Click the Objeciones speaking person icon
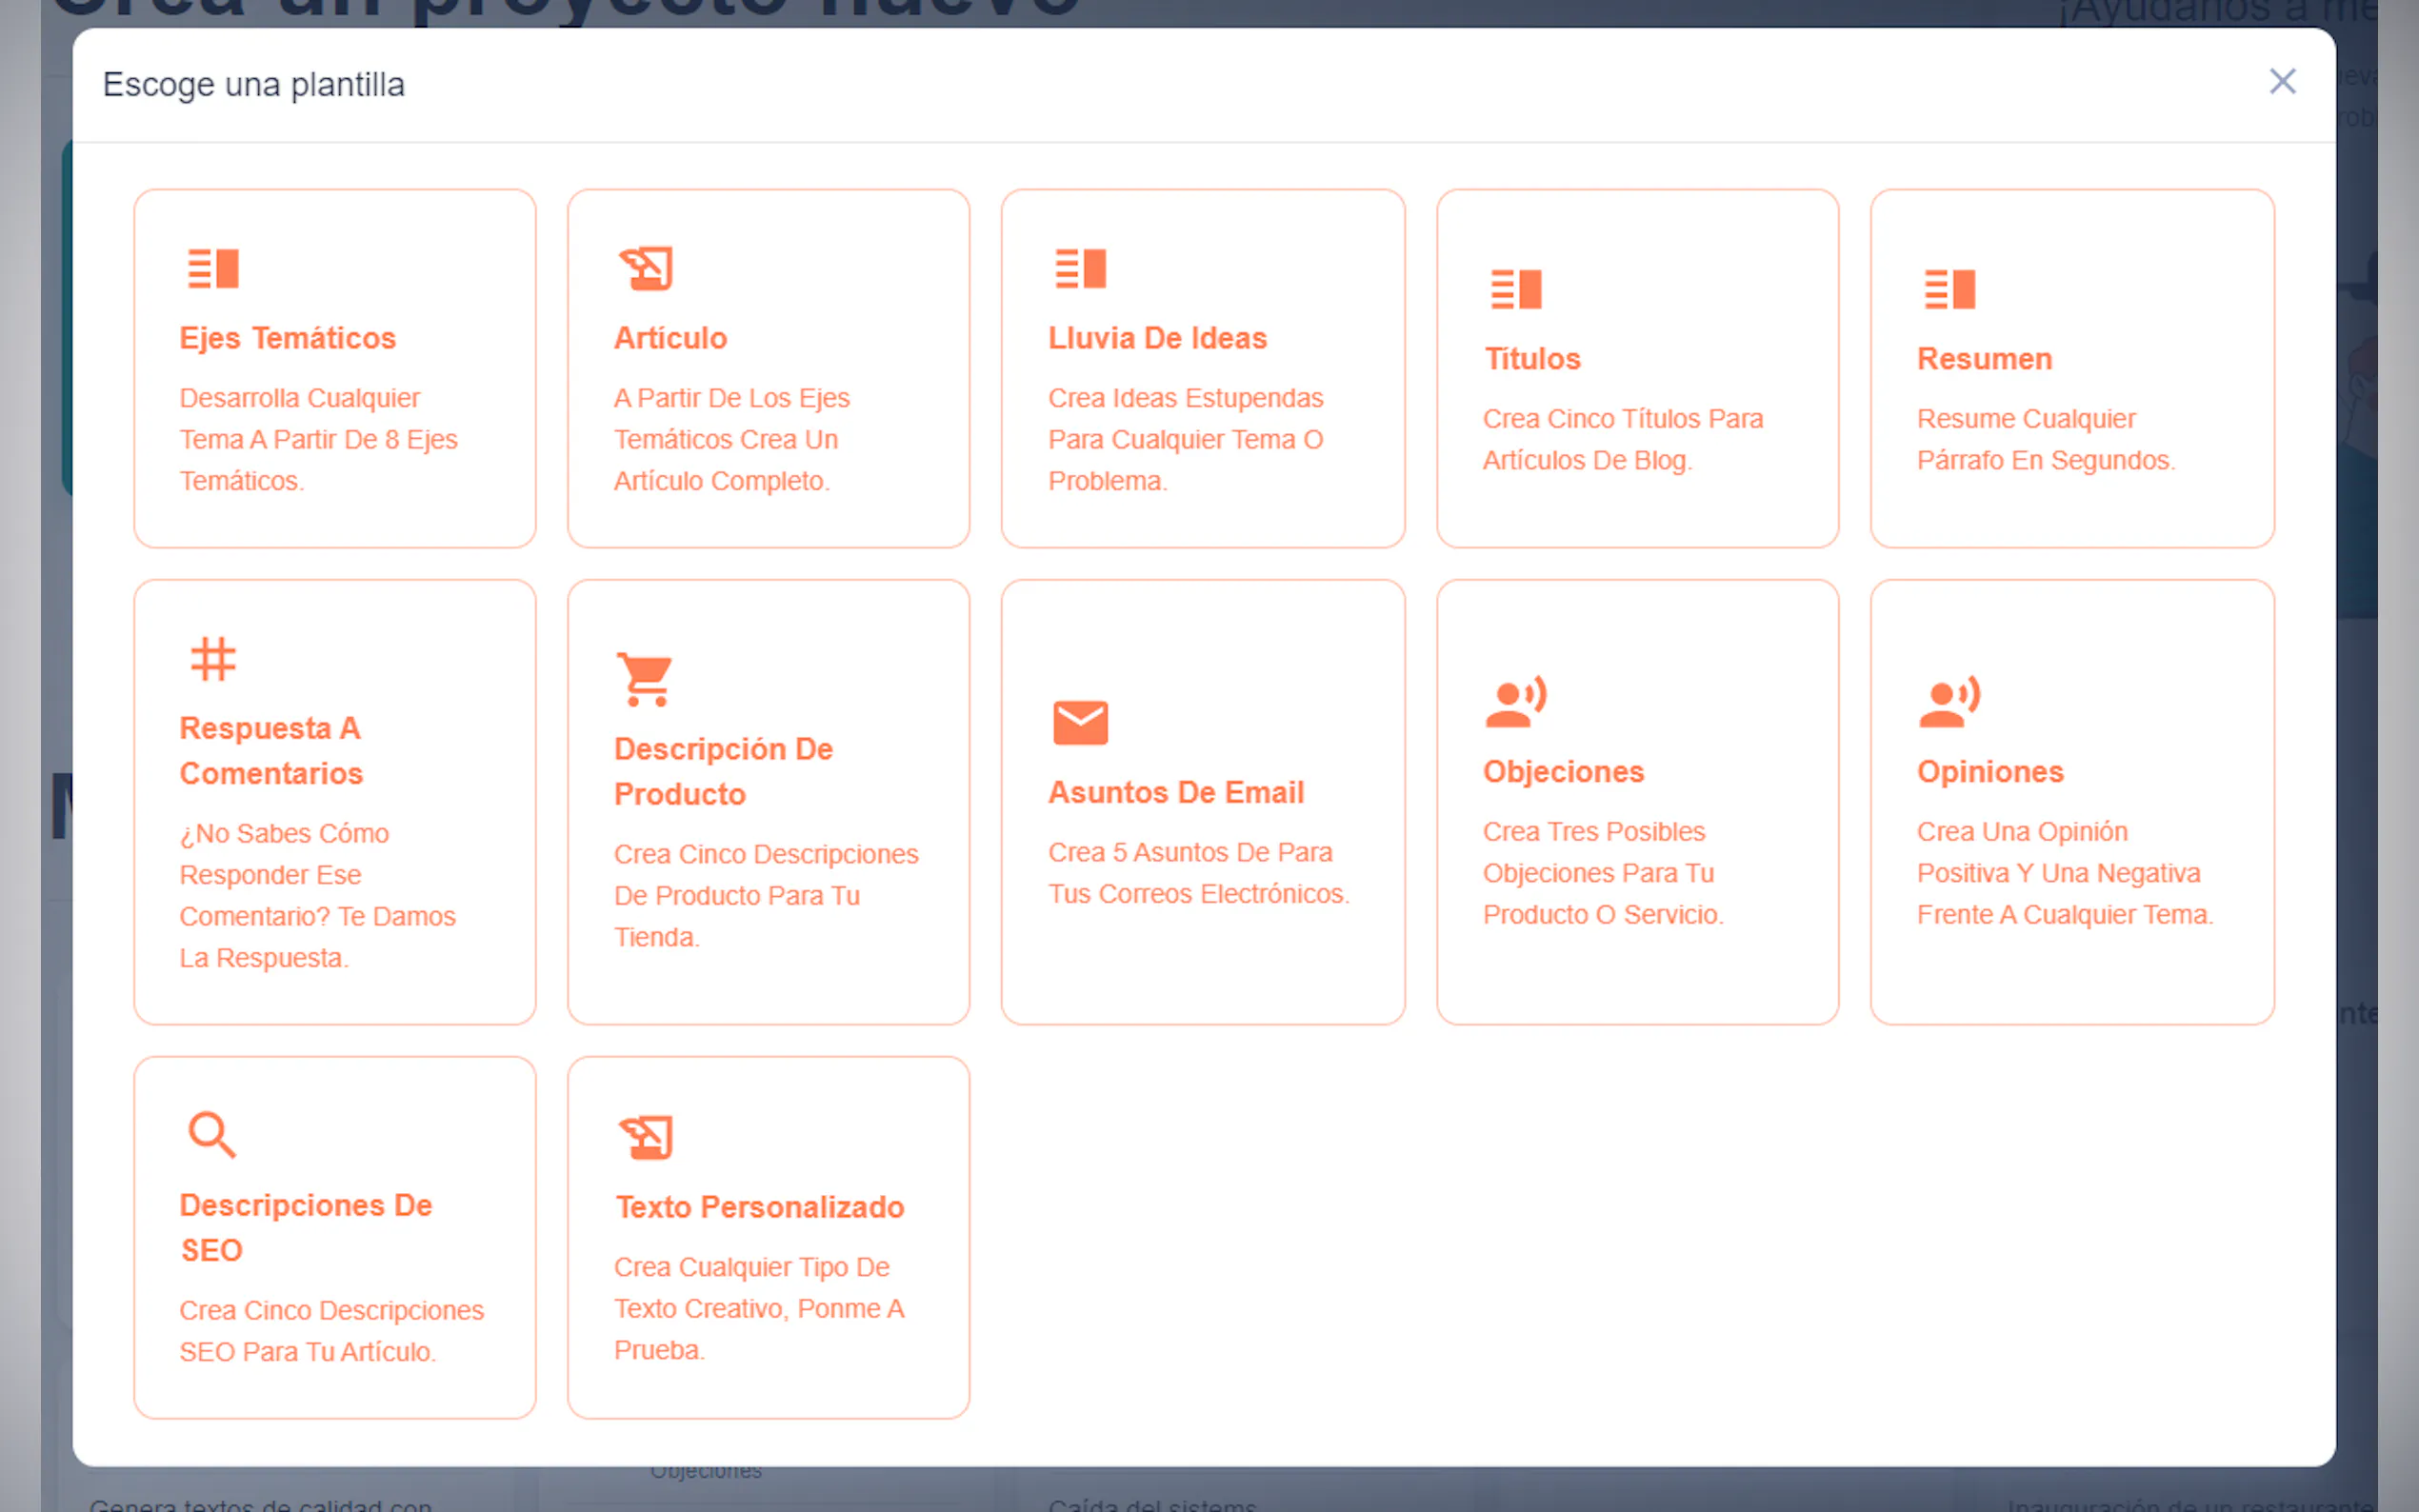2419x1512 pixels. pos(1515,701)
